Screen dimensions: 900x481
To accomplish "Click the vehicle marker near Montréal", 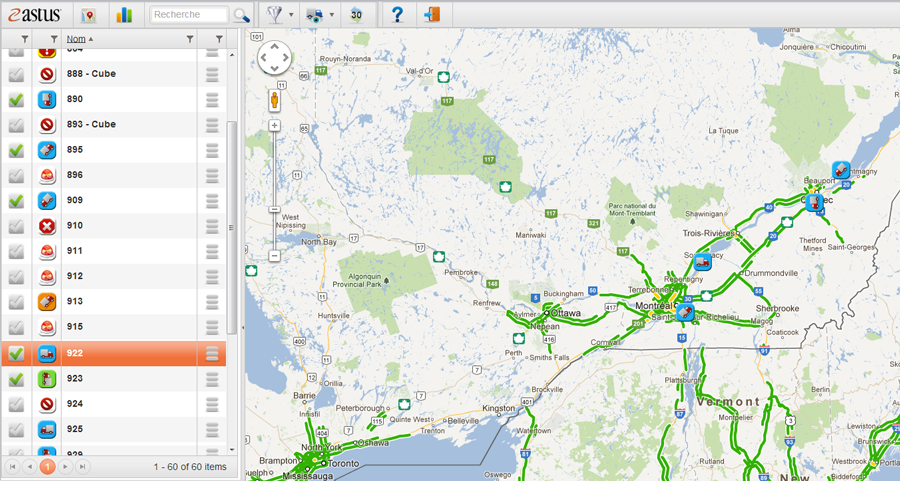I will 686,312.
